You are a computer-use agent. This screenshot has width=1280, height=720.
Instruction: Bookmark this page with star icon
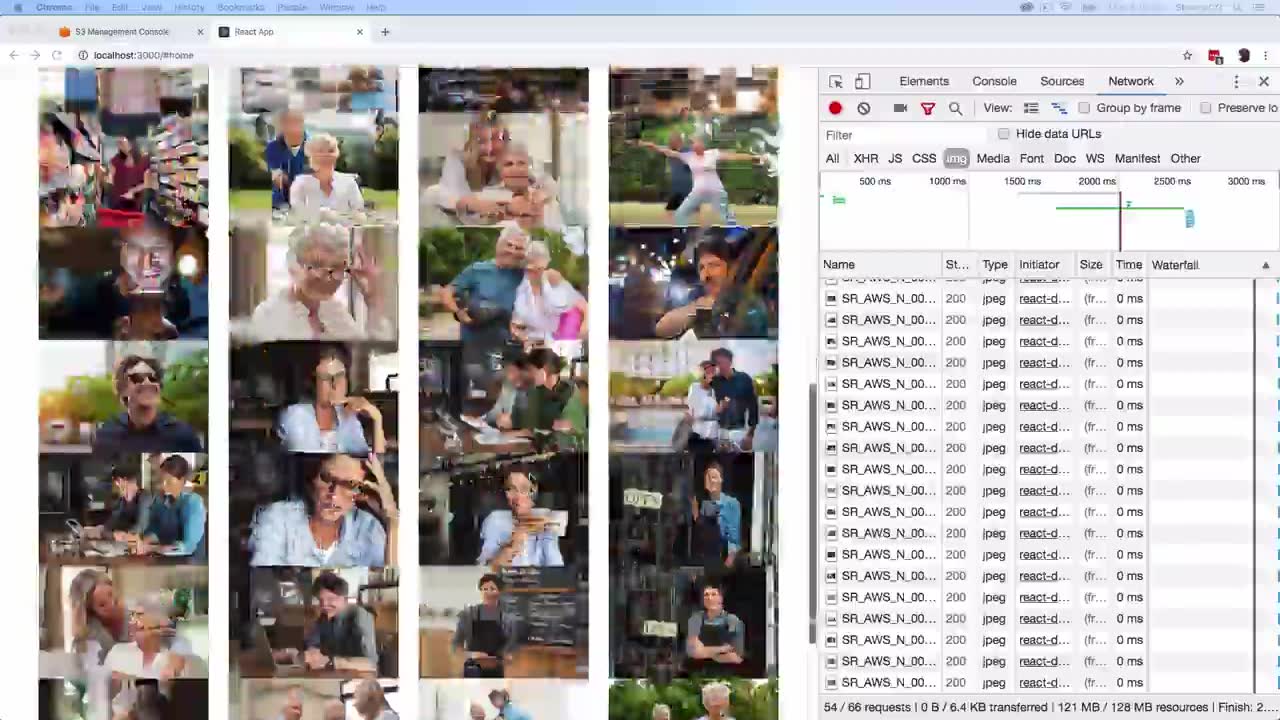[1187, 55]
